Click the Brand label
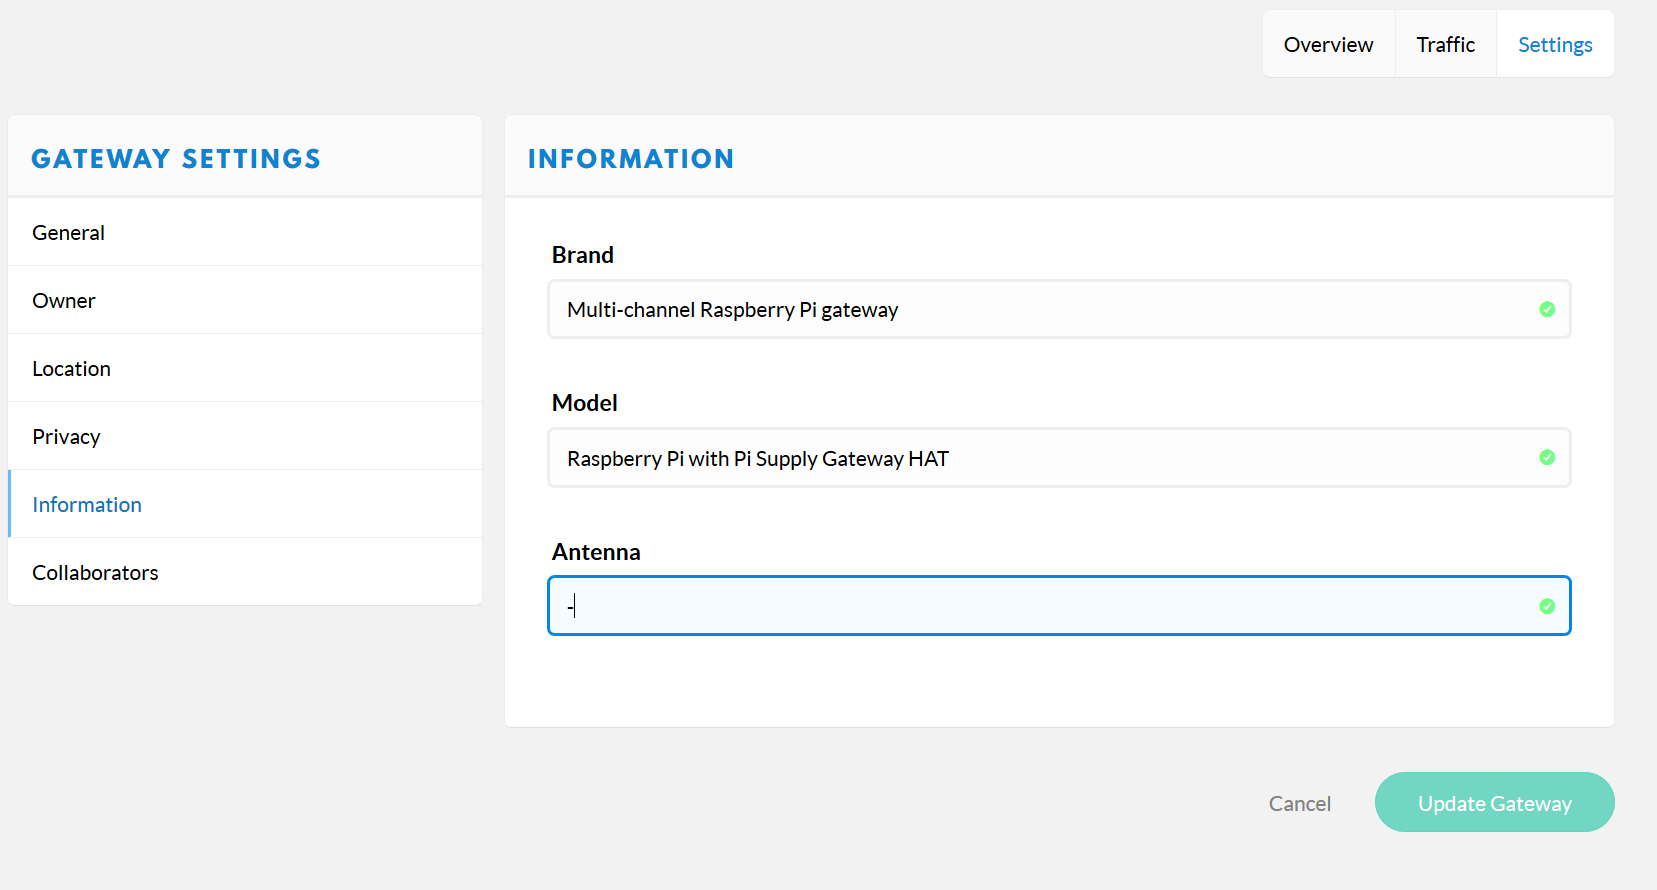The width and height of the screenshot is (1657, 890). tap(583, 255)
